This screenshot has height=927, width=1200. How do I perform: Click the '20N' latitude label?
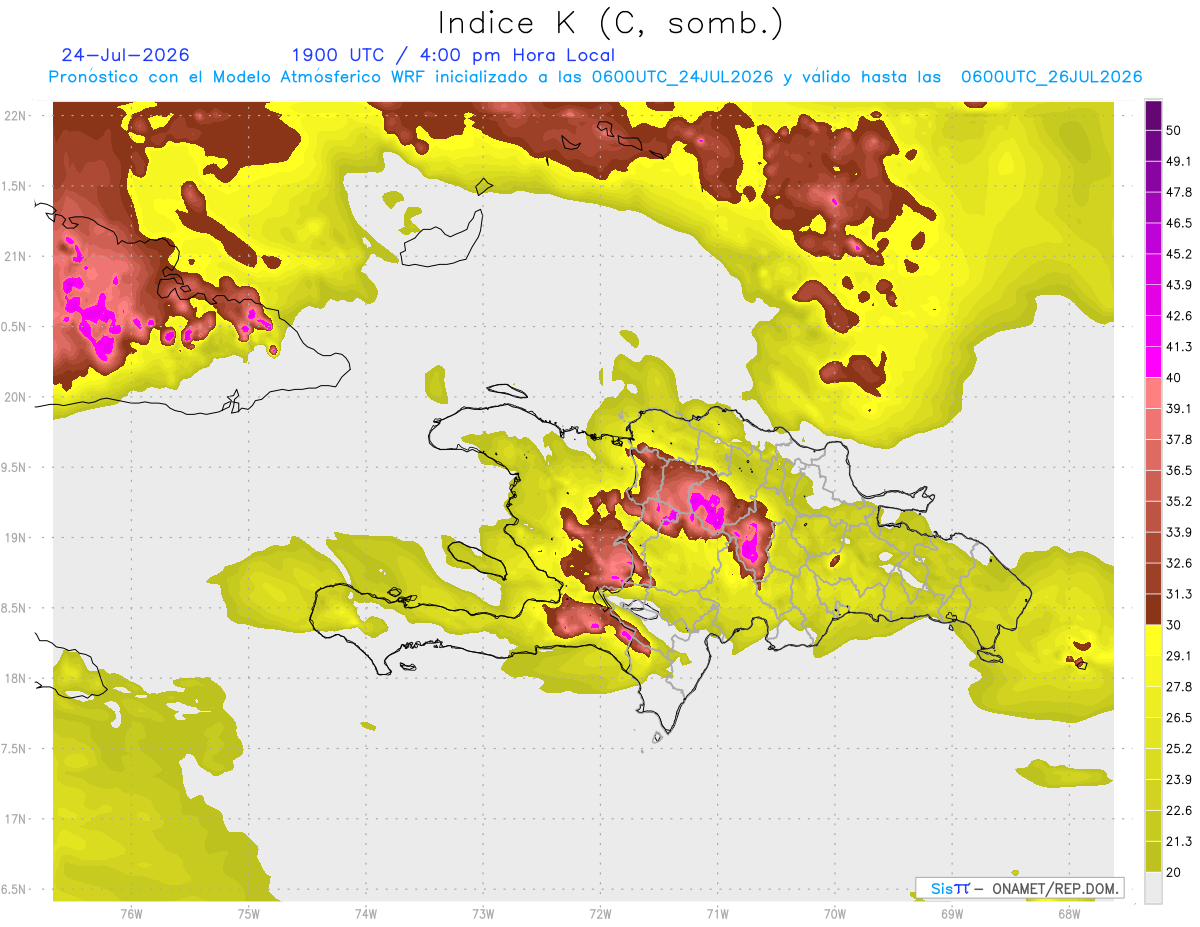[x=17, y=397]
